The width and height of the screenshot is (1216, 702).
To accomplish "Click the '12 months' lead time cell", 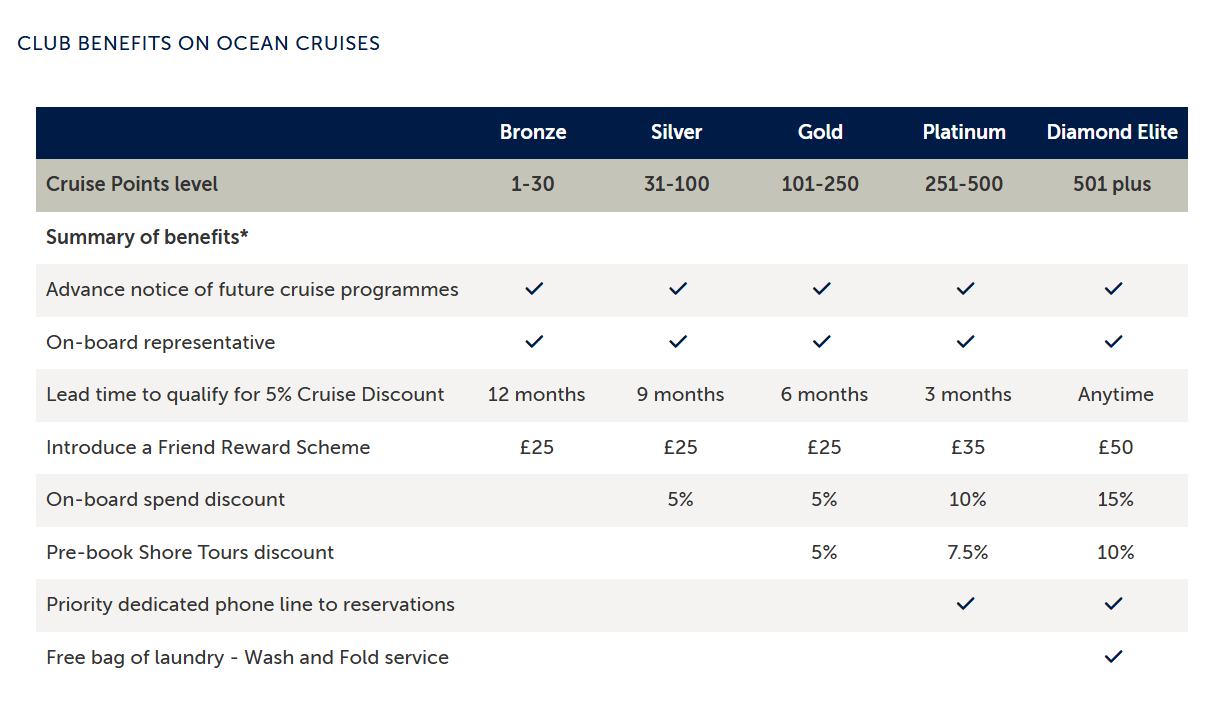I will pyautogui.click(x=536, y=394).
